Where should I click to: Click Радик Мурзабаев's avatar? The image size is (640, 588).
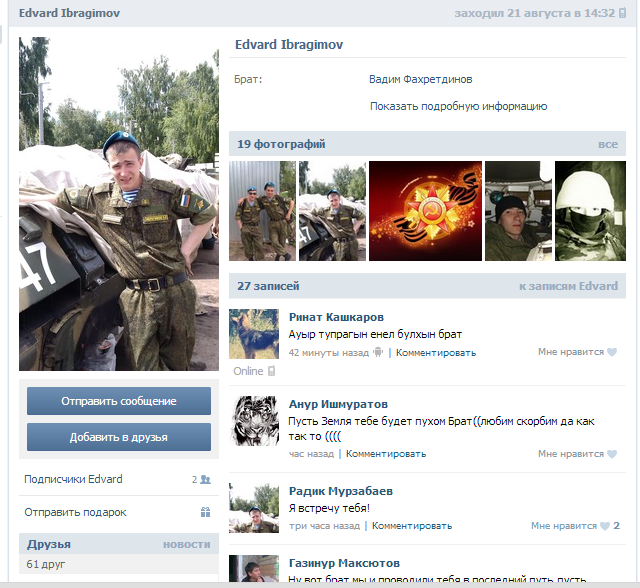[x=254, y=508]
